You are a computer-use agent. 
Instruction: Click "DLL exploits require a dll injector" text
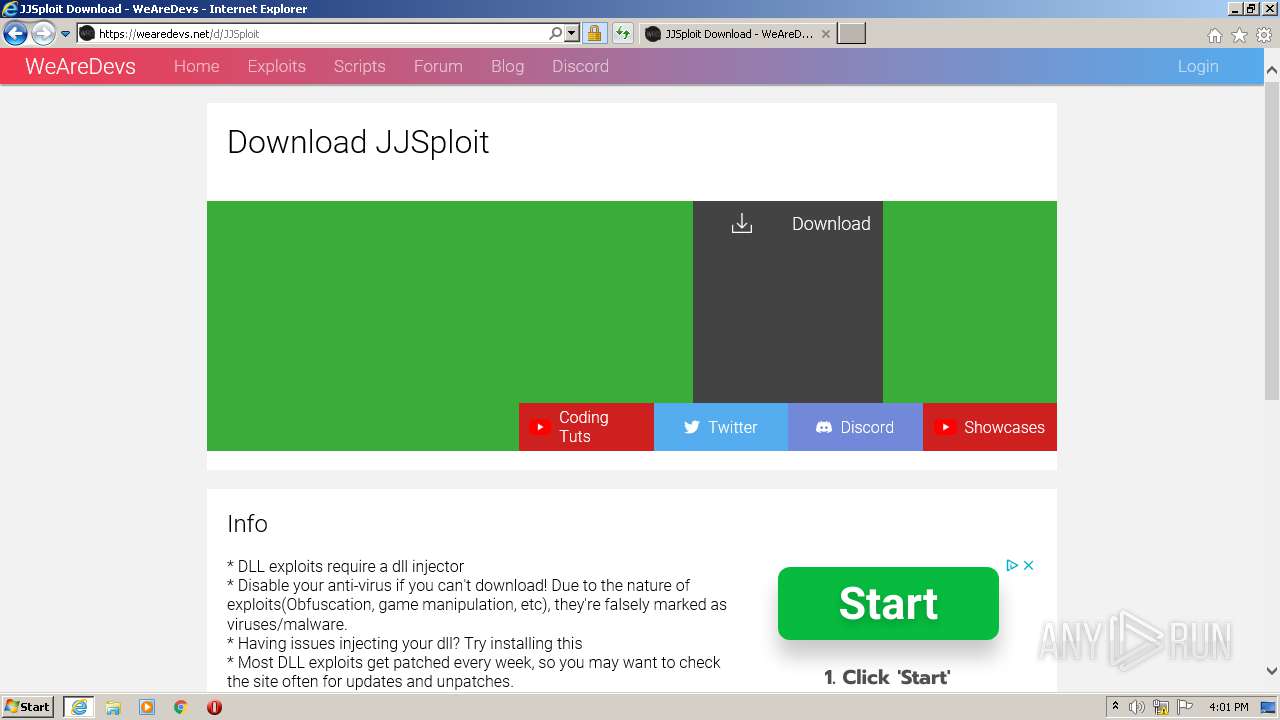[x=346, y=566]
